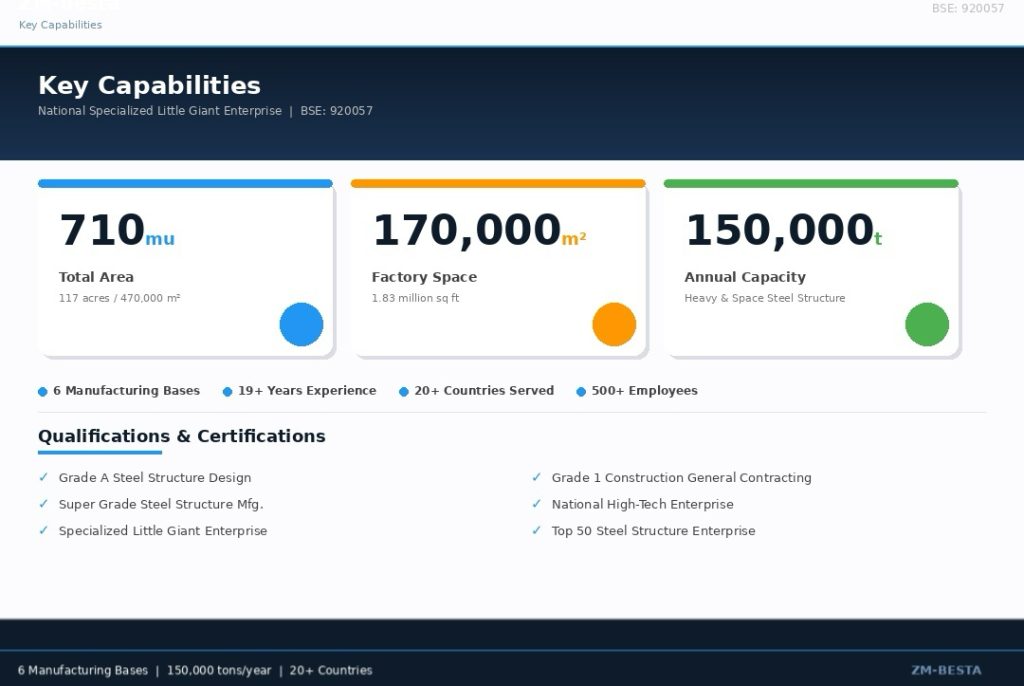
Task: Click the checkmark beside National High-Tech Enterprise
Action: [537, 504]
